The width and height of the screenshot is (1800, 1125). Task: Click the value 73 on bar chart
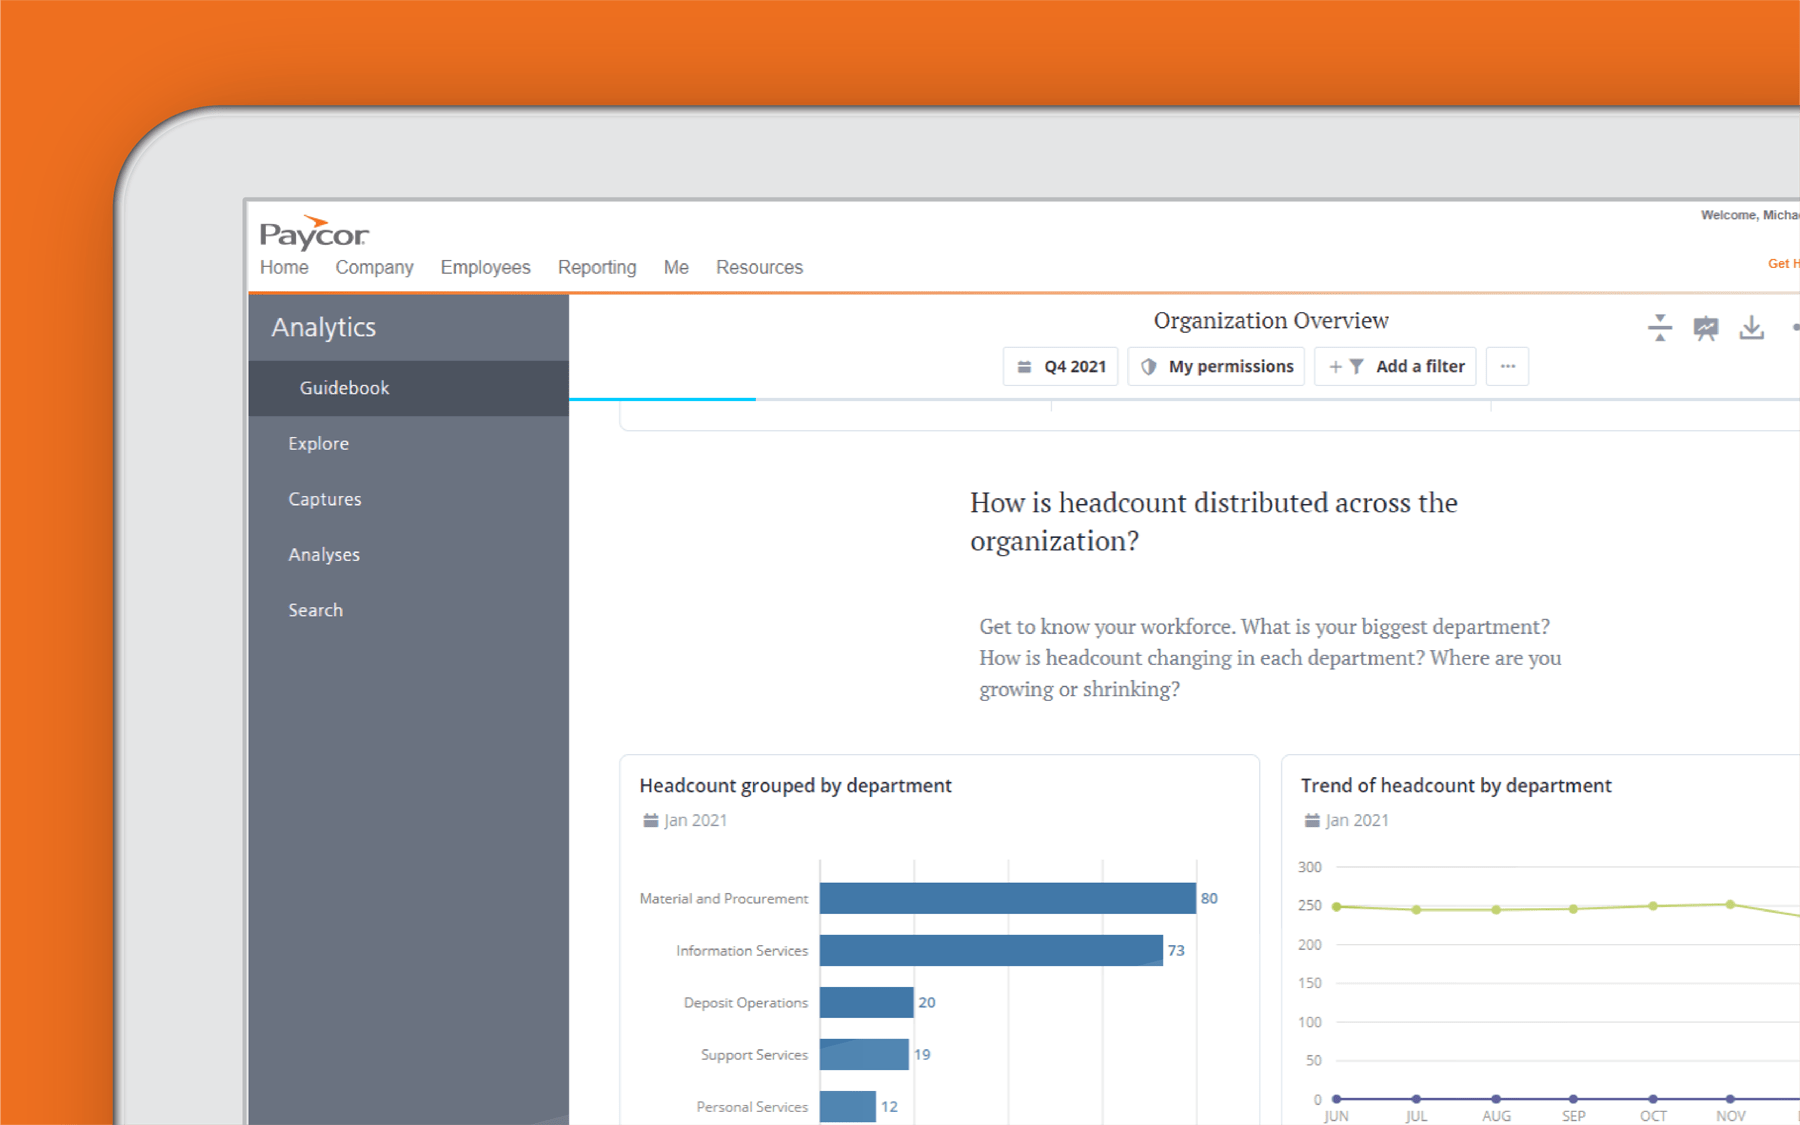1176,950
